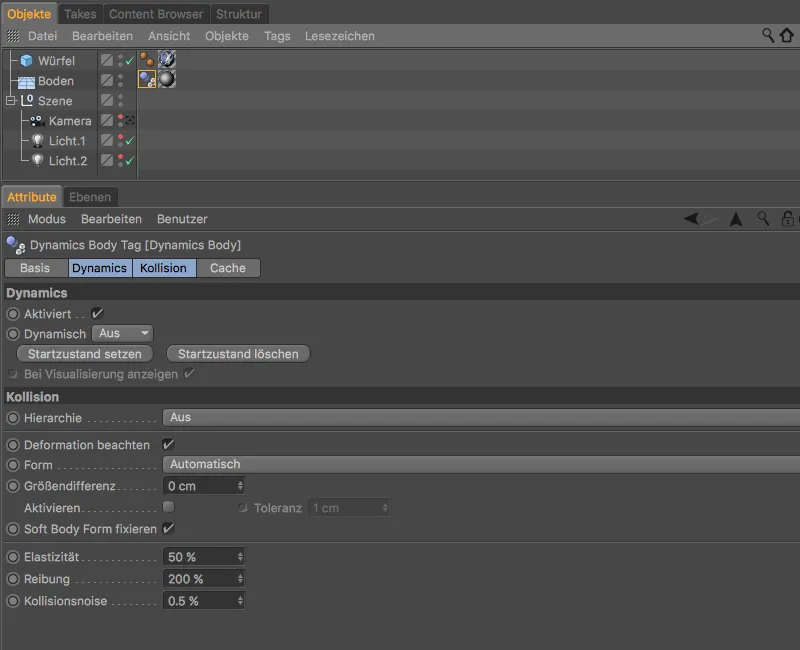Open the Form dropdown showing Automatisch
The width and height of the screenshot is (800, 650).
481,464
